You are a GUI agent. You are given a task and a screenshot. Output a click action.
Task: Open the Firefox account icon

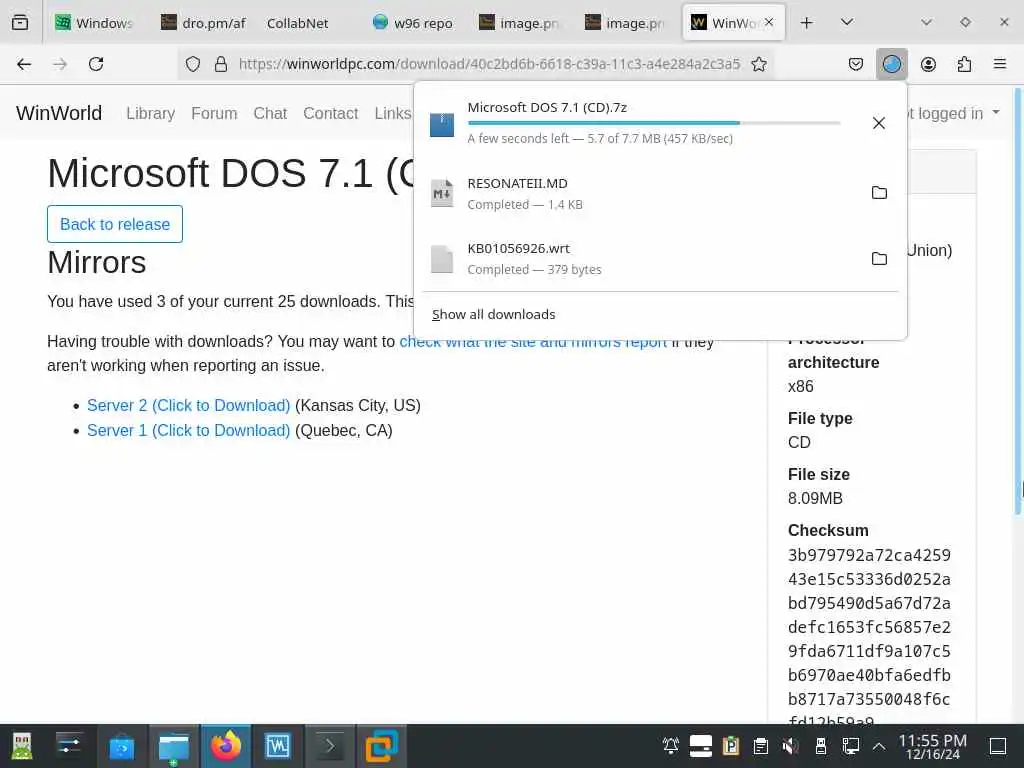point(928,64)
